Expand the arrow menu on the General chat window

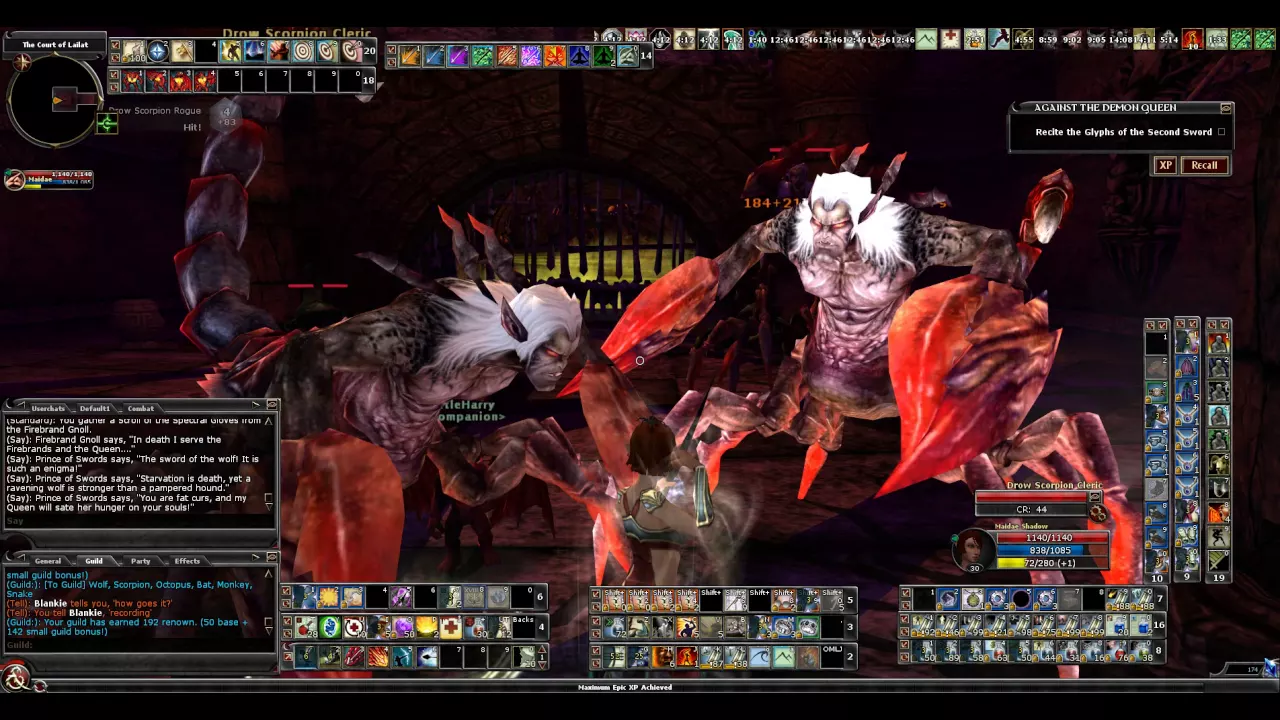point(256,557)
